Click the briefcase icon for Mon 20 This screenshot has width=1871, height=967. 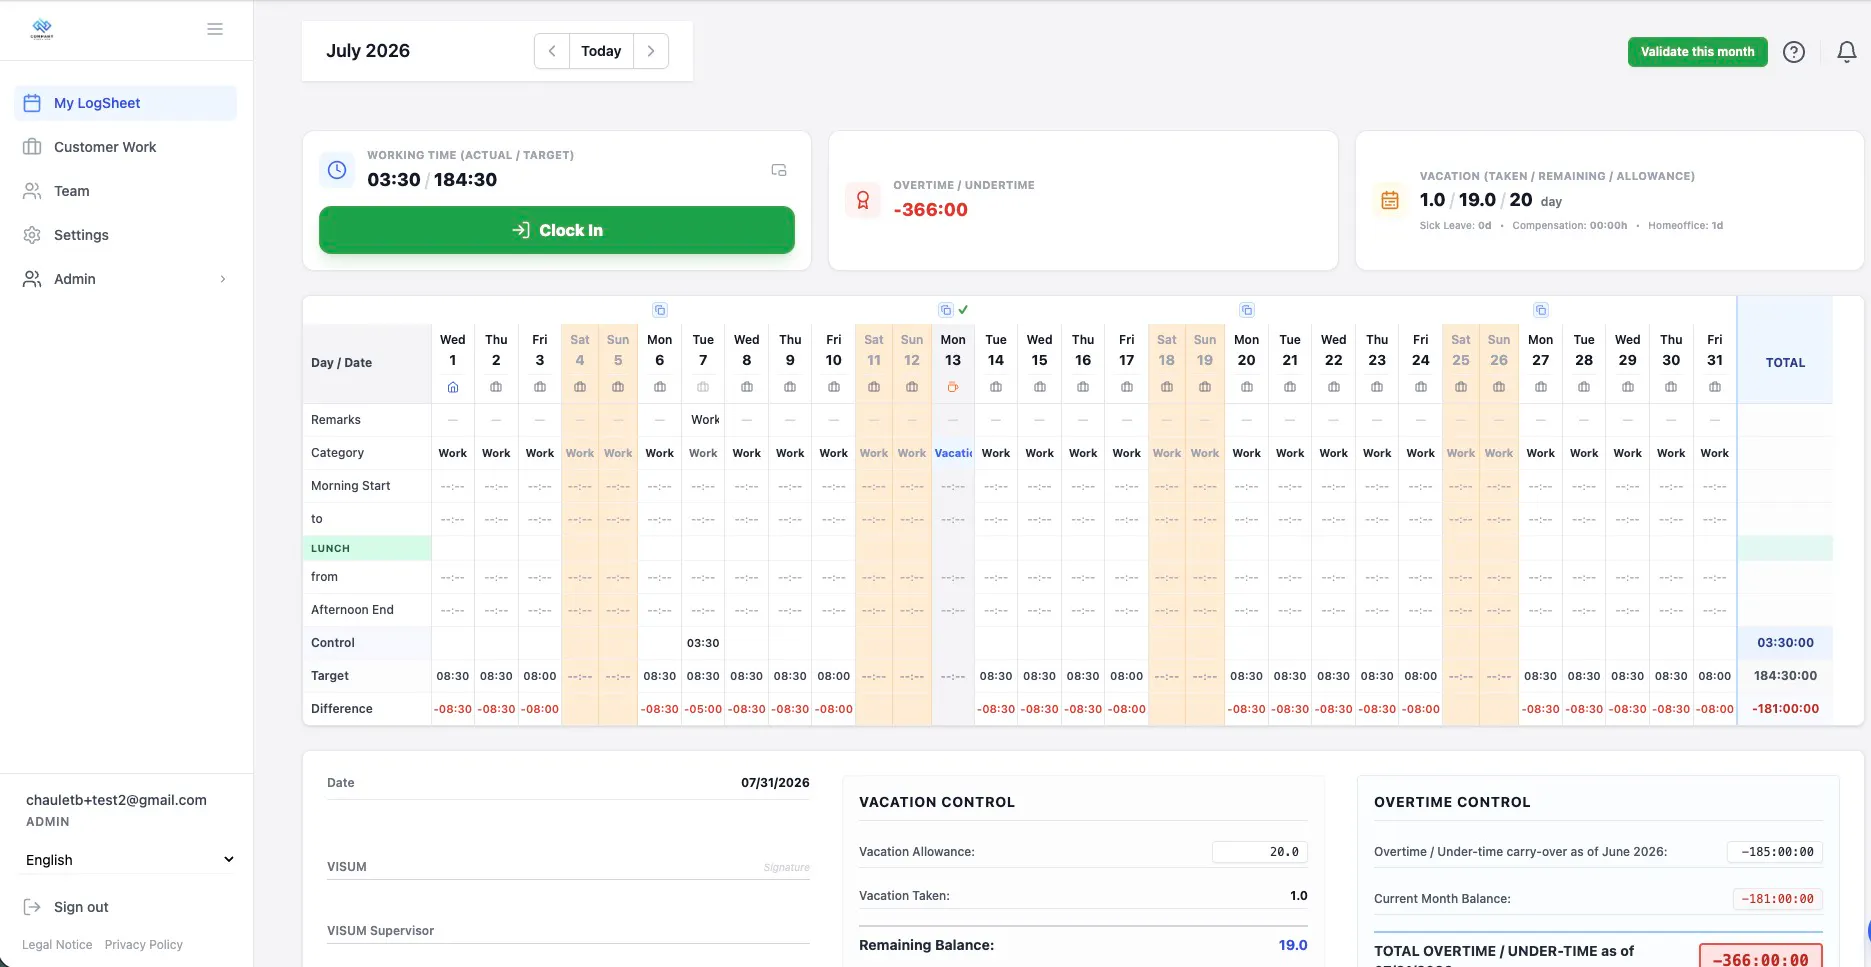pos(1246,387)
